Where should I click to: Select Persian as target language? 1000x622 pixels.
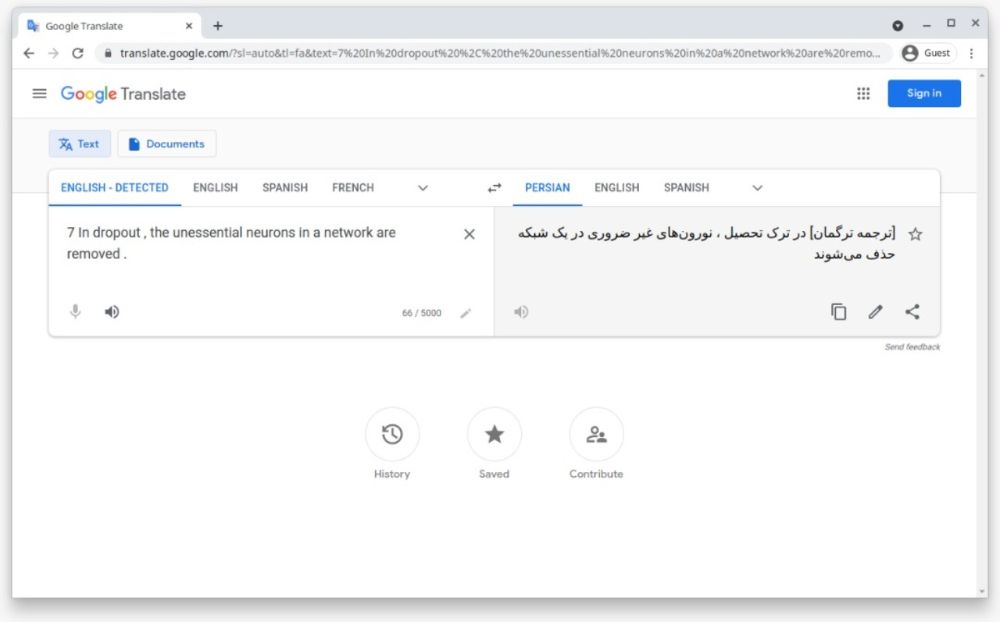(x=547, y=188)
